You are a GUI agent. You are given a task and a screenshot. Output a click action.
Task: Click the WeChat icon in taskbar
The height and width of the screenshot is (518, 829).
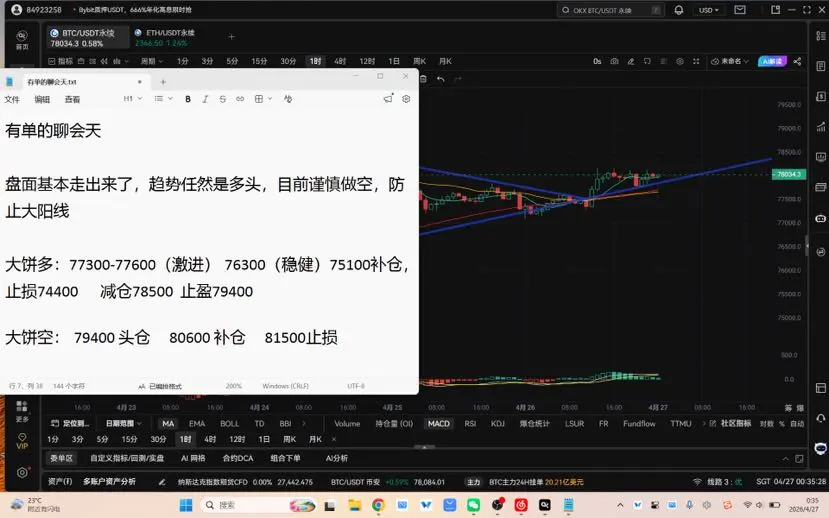(x=473, y=505)
